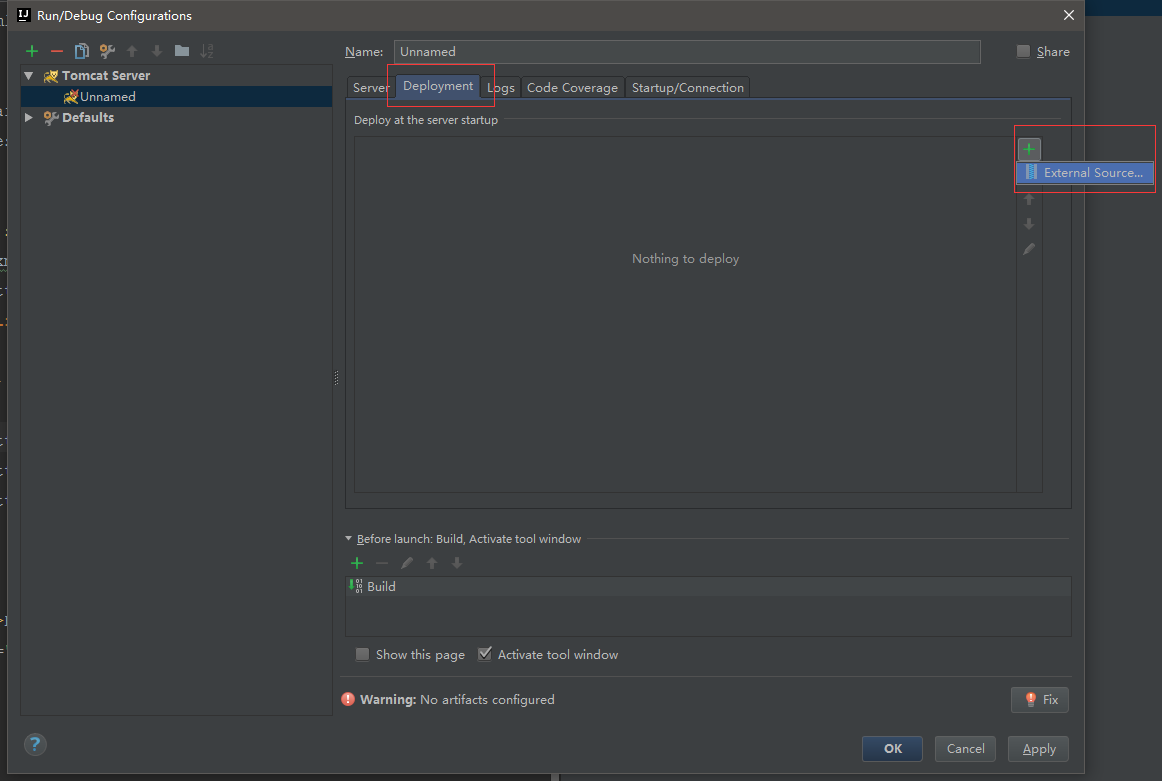The width and height of the screenshot is (1162, 781).
Task: Open the Logs tab
Action: click(x=500, y=87)
